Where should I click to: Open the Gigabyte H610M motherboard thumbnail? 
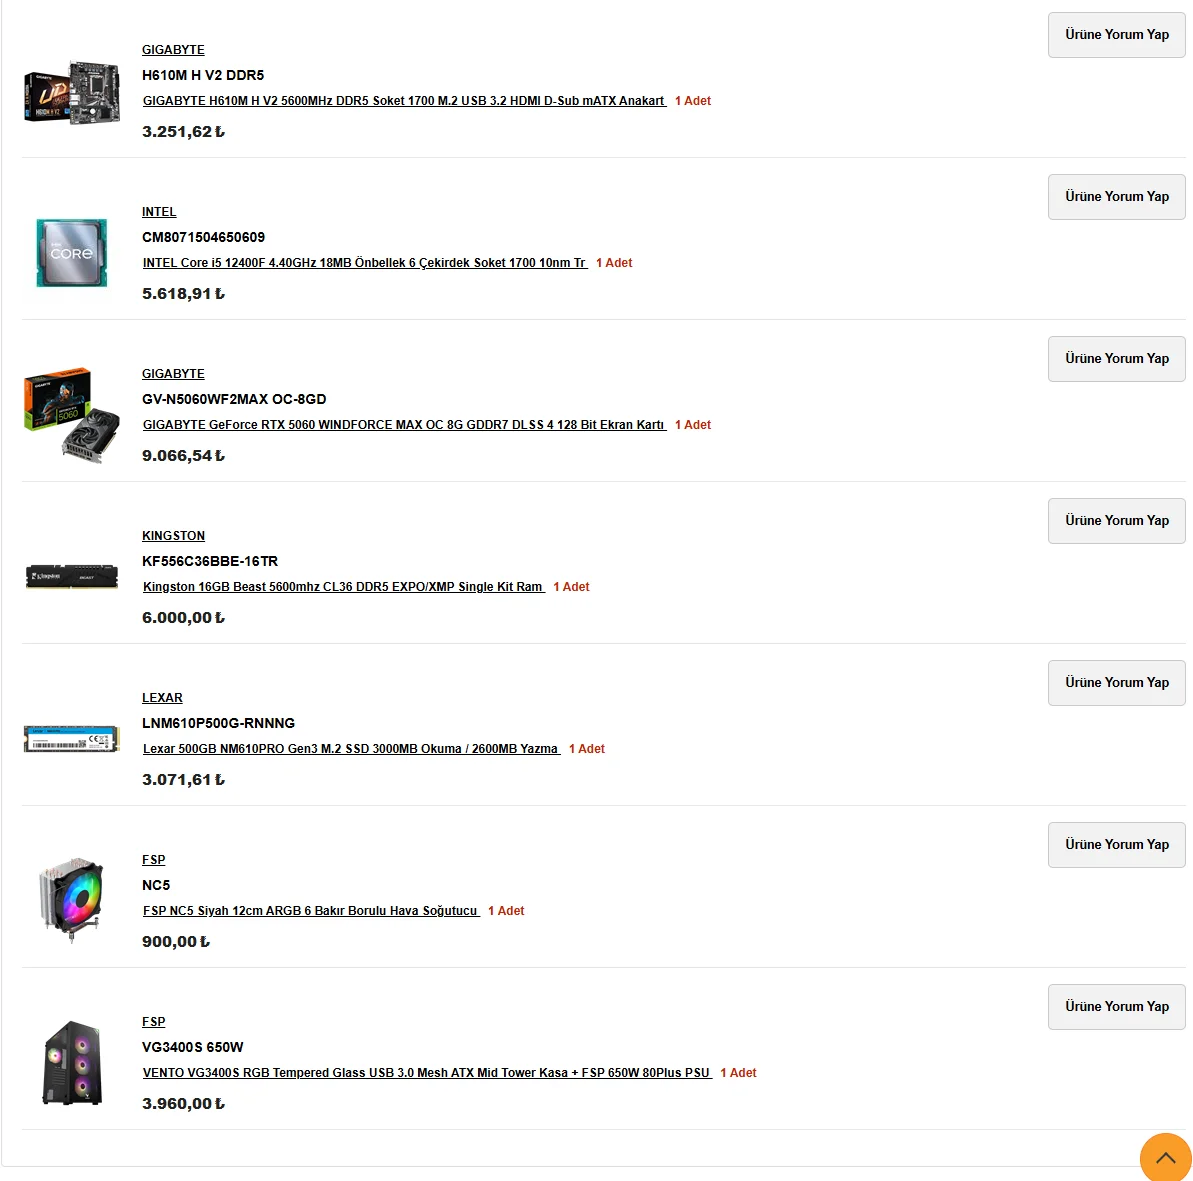pyautogui.click(x=72, y=91)
